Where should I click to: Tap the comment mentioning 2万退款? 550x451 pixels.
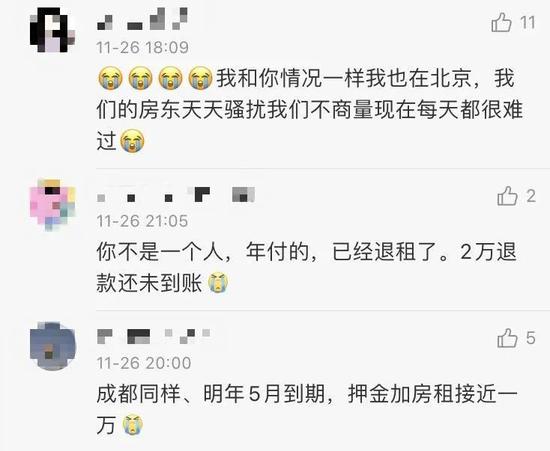pos(307,267)
